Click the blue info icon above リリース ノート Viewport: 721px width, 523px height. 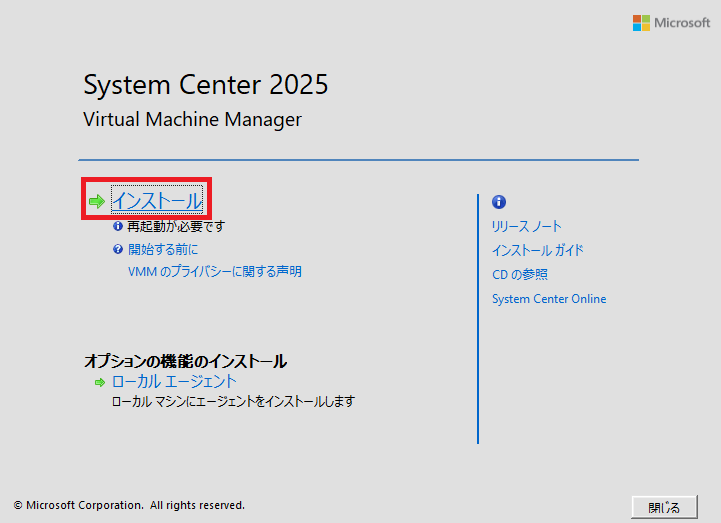499,201
